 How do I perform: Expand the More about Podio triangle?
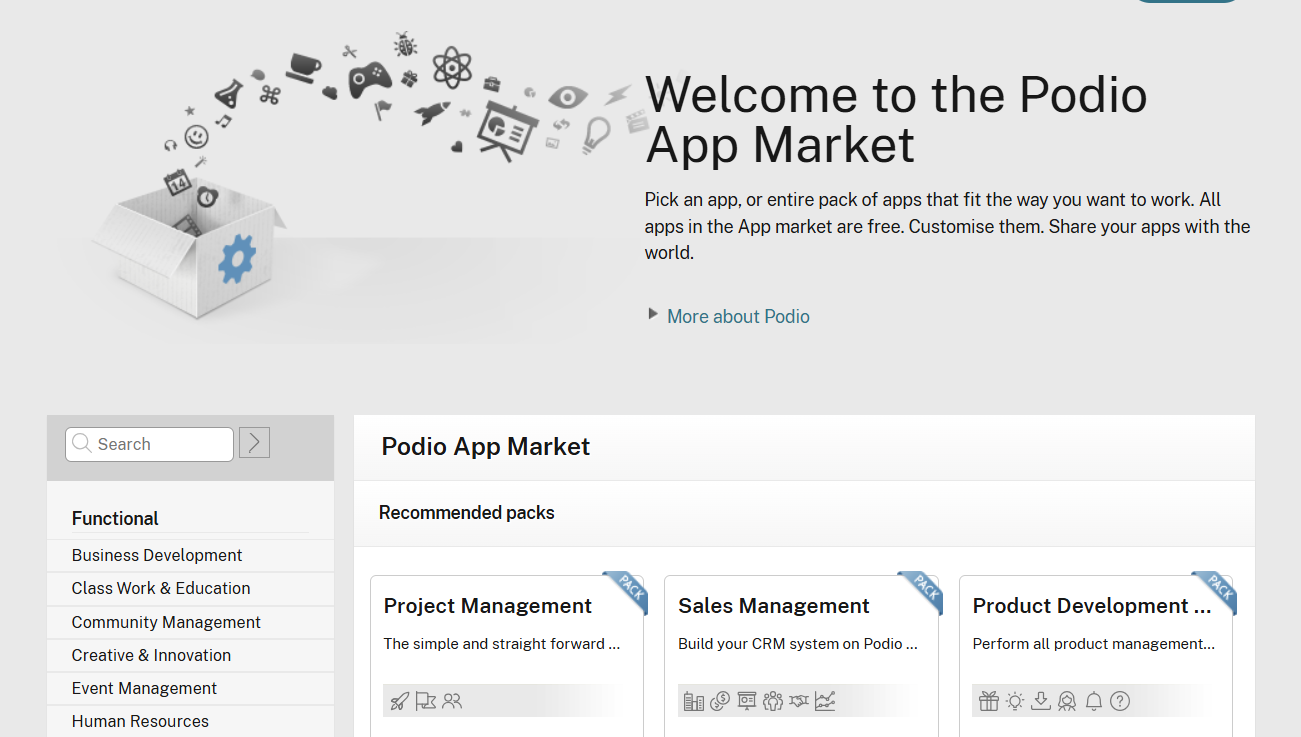click(653, 314)
